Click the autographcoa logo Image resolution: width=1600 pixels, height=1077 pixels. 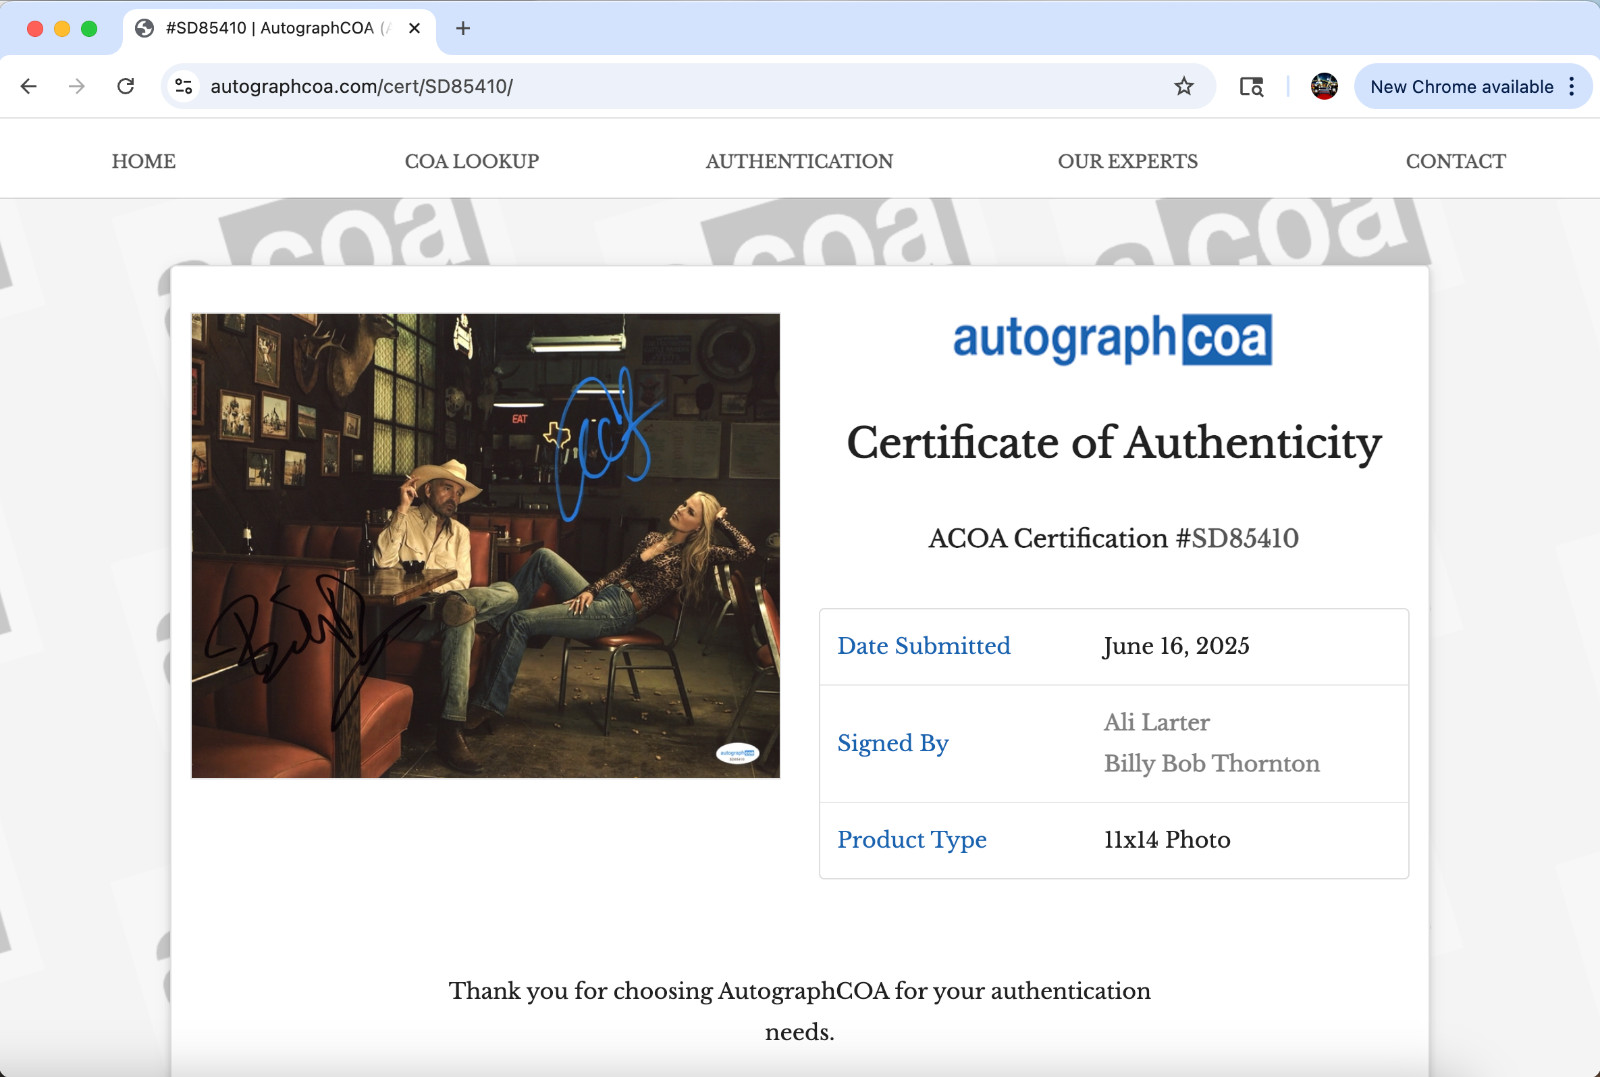pos(1112,339)
